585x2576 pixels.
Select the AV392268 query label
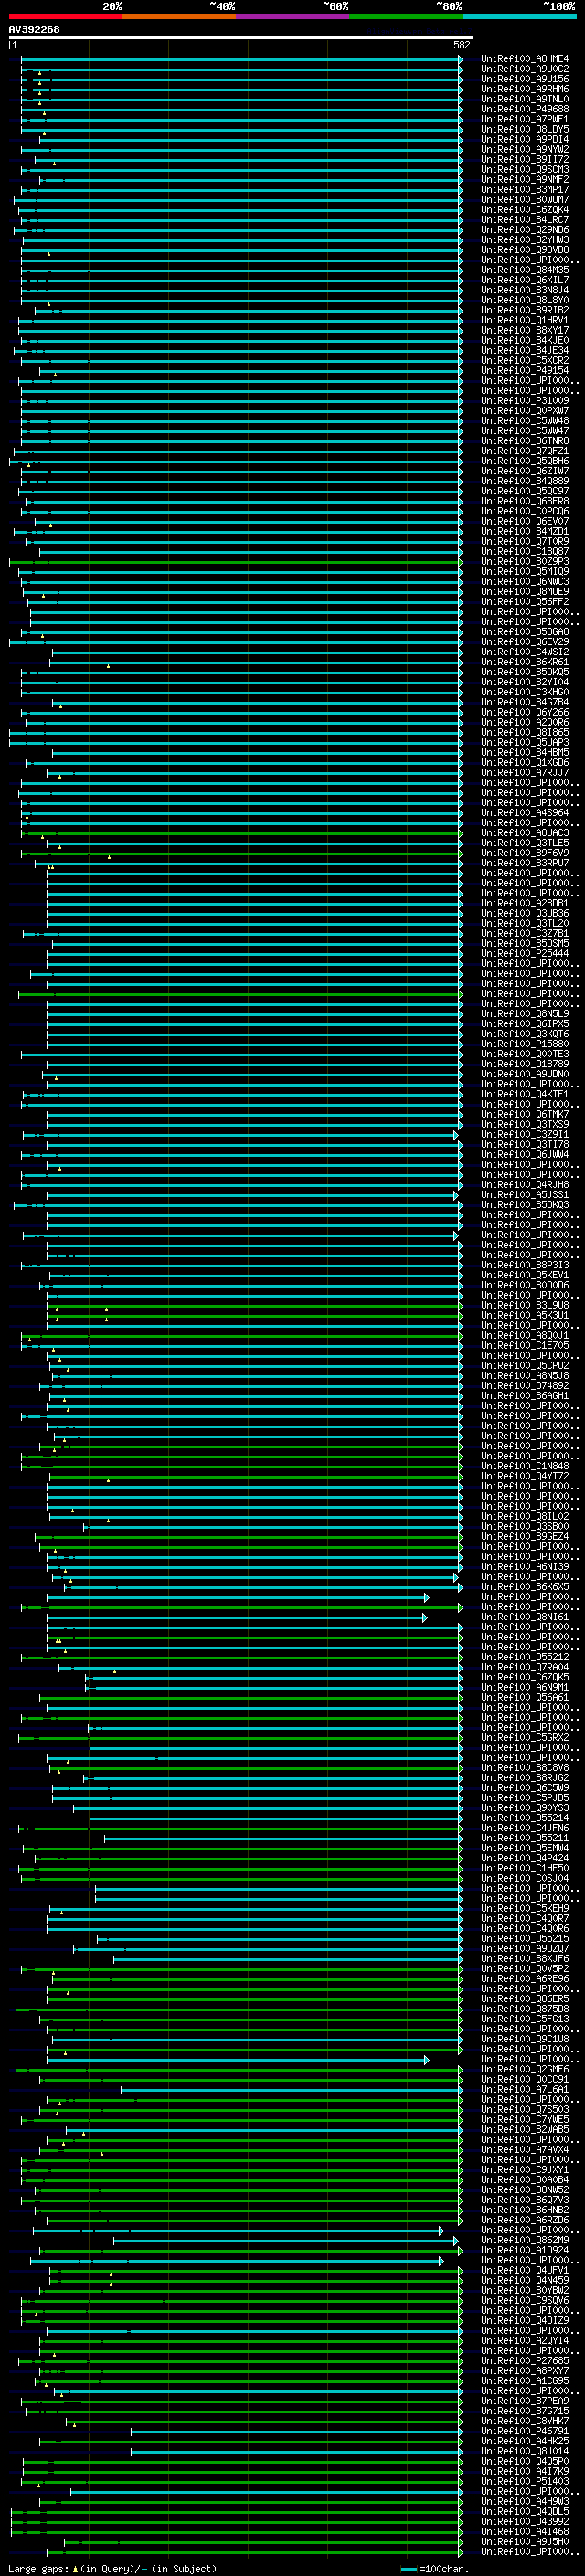click(x=34, y=30)
